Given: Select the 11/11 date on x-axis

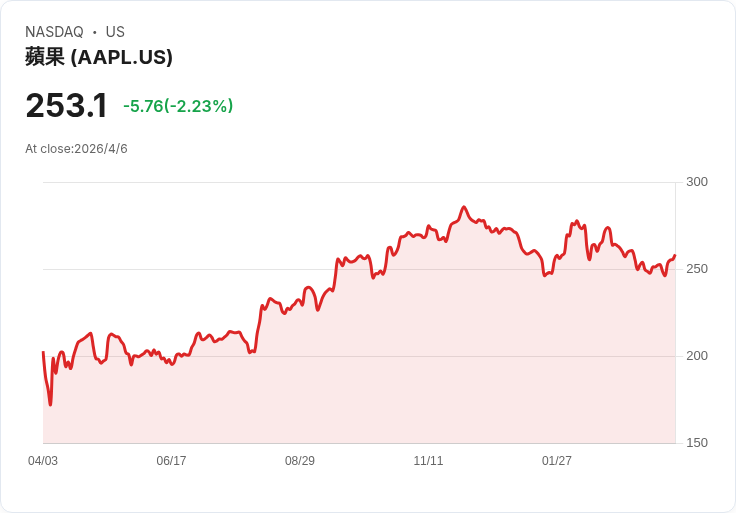Looking at the screenshot, I should point(428,461).
